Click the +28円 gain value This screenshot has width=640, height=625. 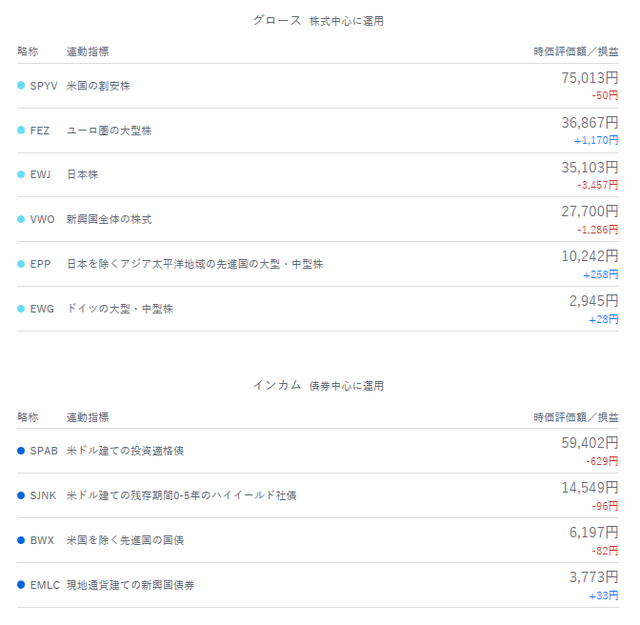603,319
